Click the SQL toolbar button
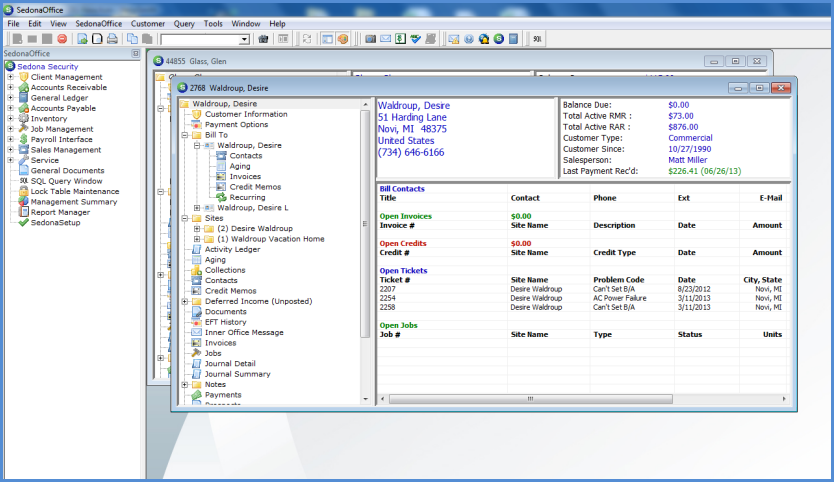This screenshot has width=834, height=482. coord(537,39)
